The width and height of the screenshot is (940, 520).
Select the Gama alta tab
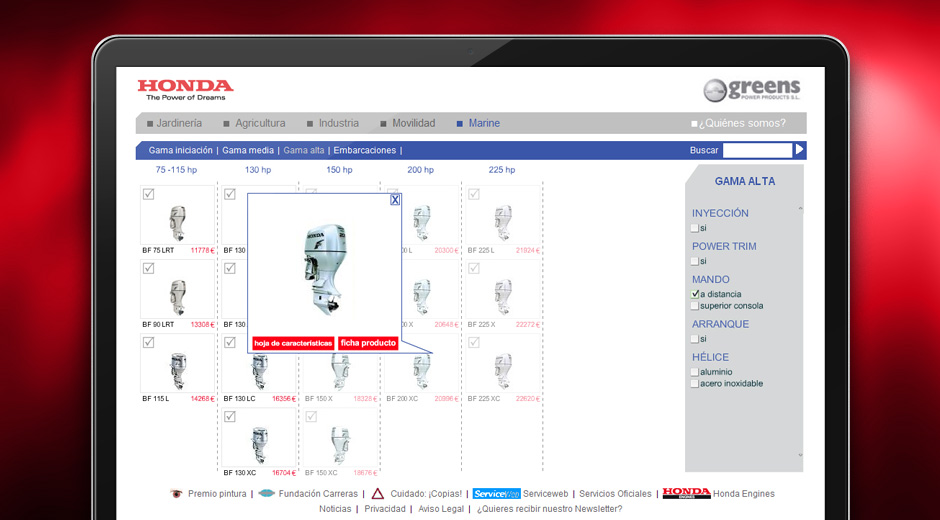[304, 150]
